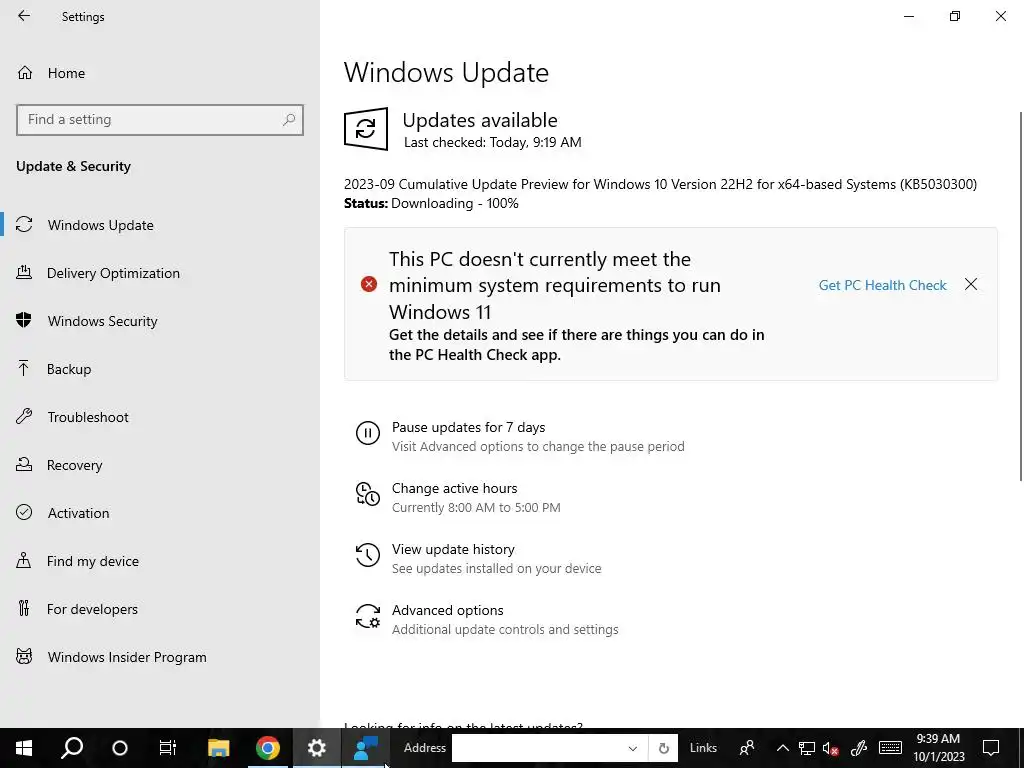Click the KB5030300 cumulative update title
Screen dimensions: 1024x768
click(660, 184)
